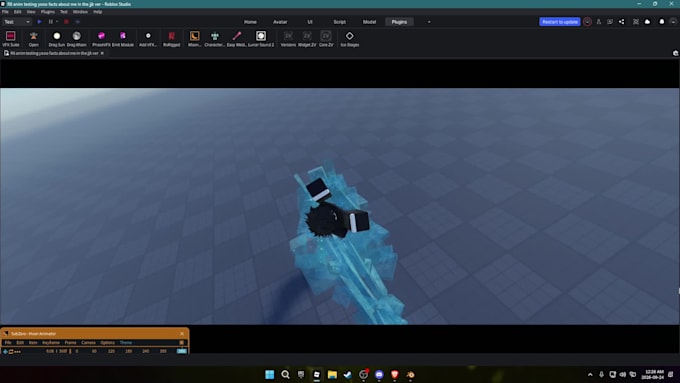
Task: Open Moon Animator Frame menu
Action: pos(70,343)
